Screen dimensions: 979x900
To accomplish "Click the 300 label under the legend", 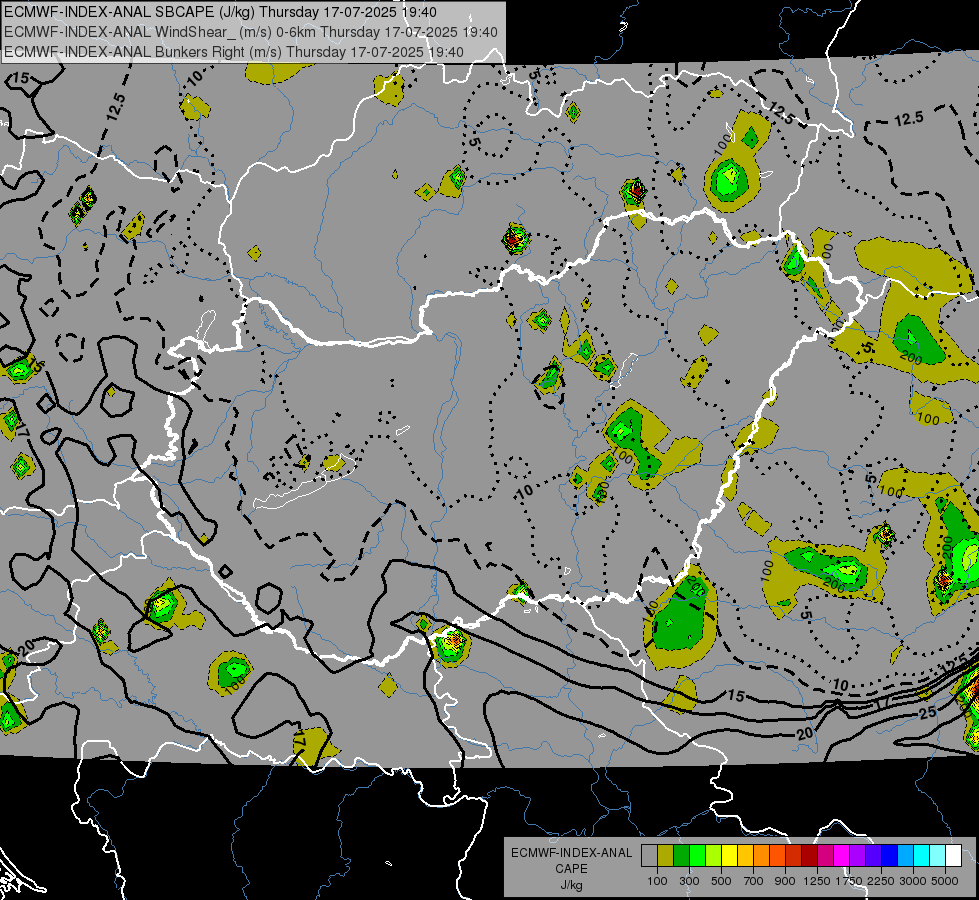I will [x=689, y=881].
